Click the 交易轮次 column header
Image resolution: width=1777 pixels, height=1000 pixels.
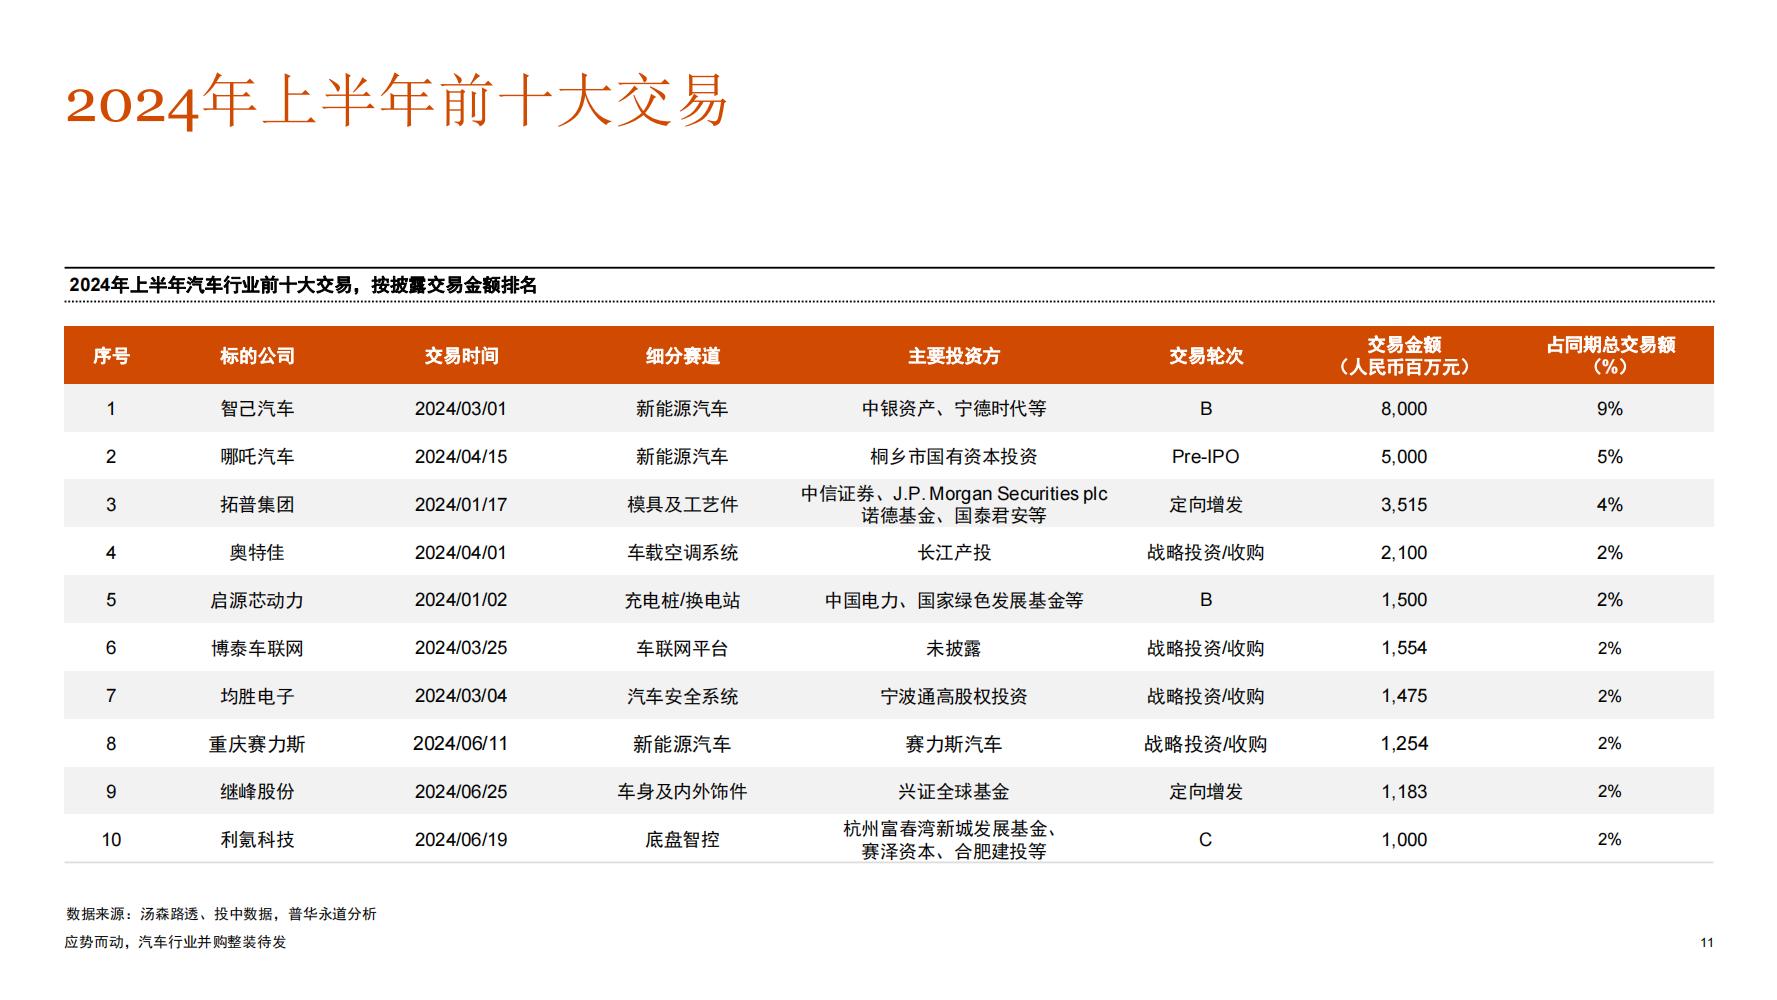pyautogui.click(x=1206, y=356)
